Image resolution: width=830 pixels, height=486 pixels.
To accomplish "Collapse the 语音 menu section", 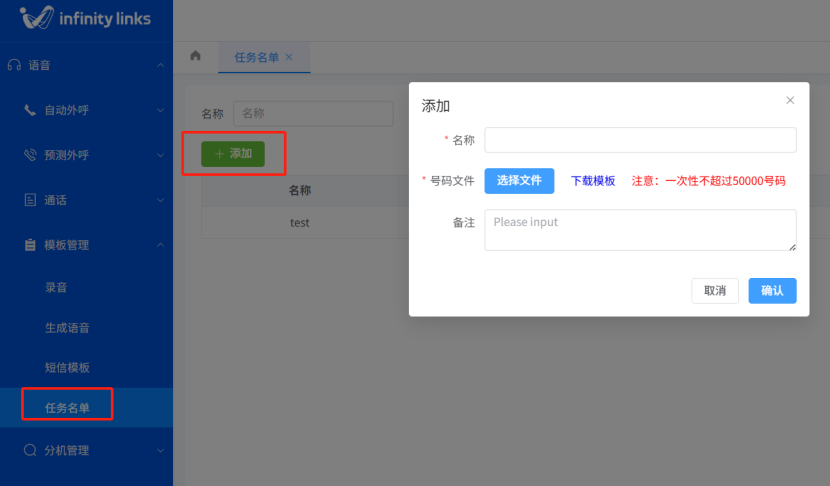I will 160,66.
